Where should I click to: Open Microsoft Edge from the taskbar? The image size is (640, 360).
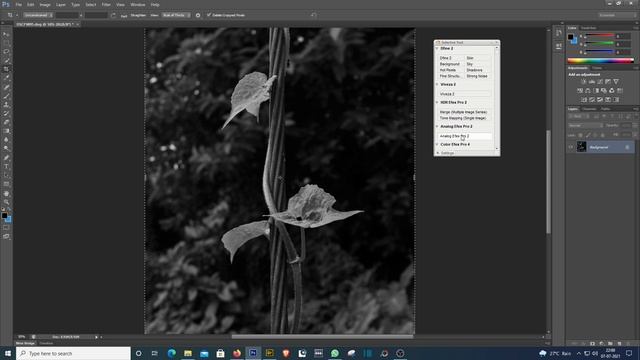point(171,353)
